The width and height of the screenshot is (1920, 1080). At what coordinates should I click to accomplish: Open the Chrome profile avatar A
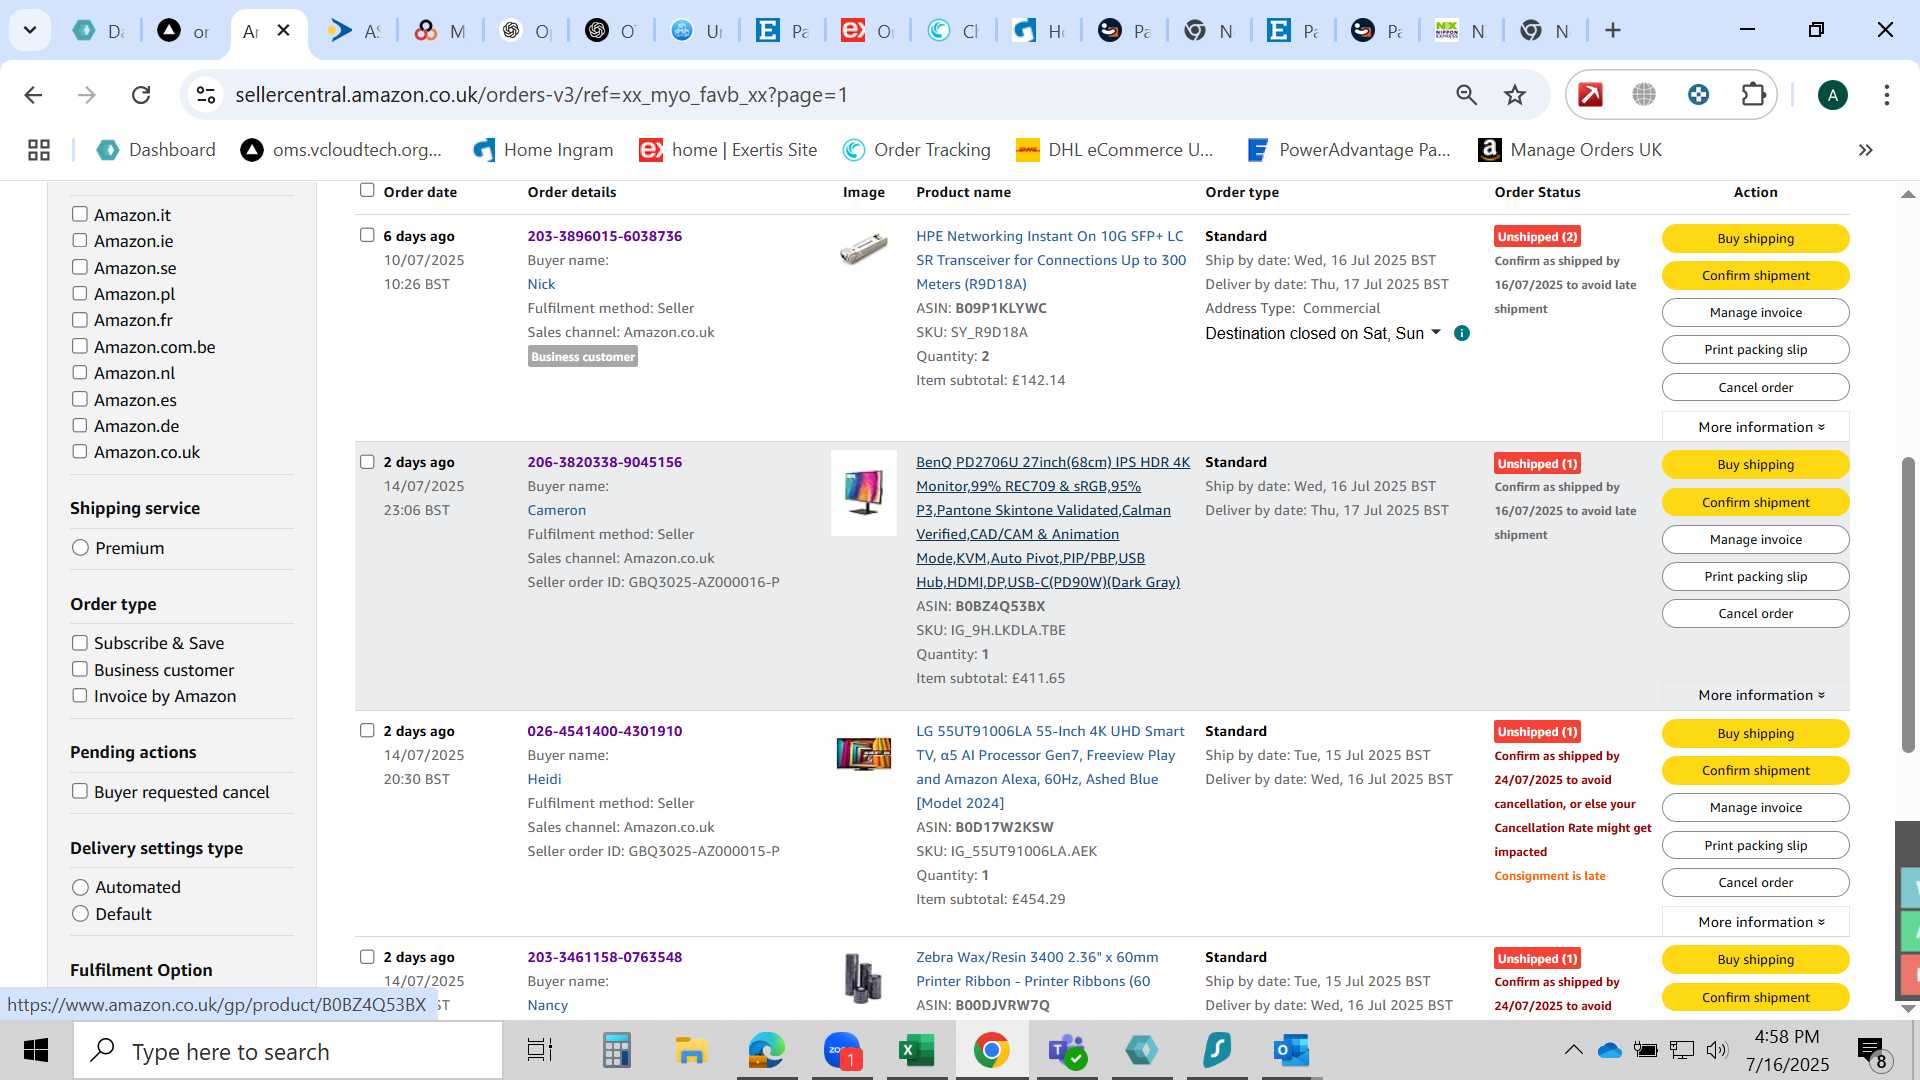coord(1832,95)
